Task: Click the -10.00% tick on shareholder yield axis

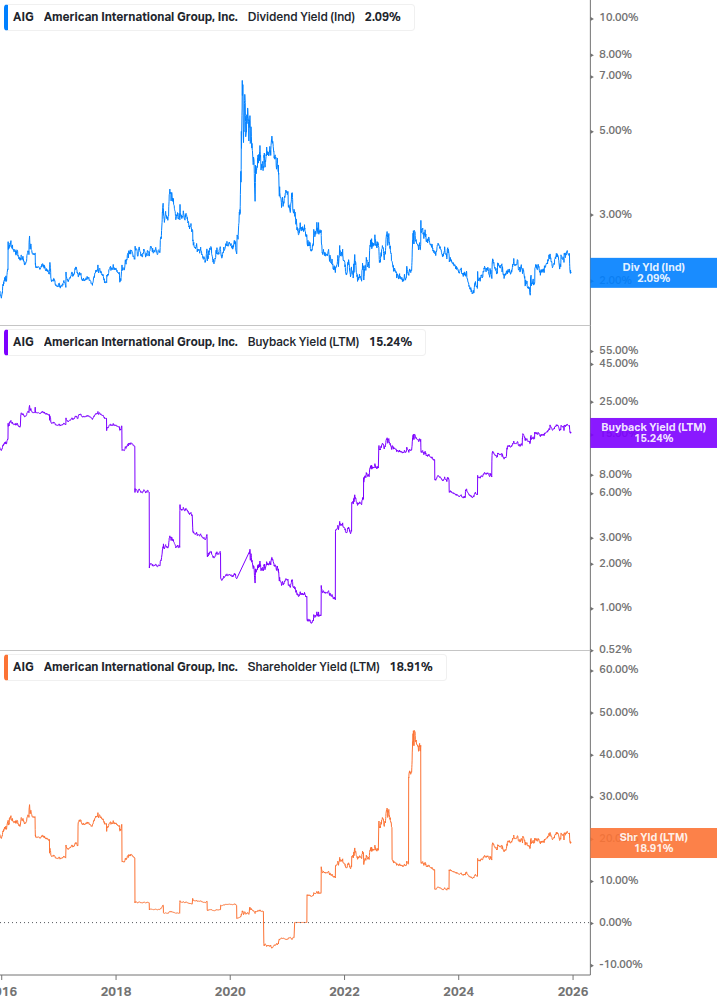Action: pyautogui.click(x=620, y=964)
